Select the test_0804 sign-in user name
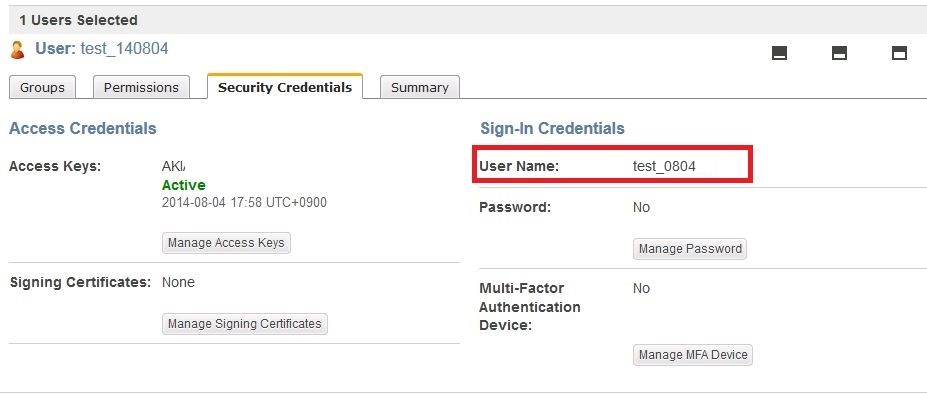Image resolution: width=927 pixels, height=394 pixels. tap(664, 166)
